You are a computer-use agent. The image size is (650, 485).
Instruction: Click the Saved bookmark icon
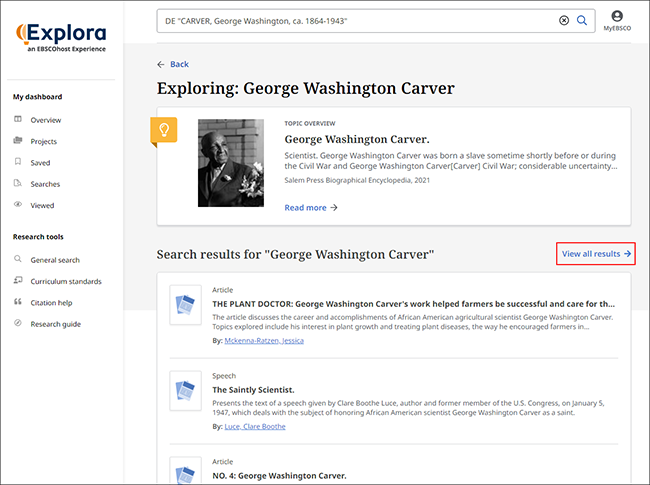coord(18,161)
